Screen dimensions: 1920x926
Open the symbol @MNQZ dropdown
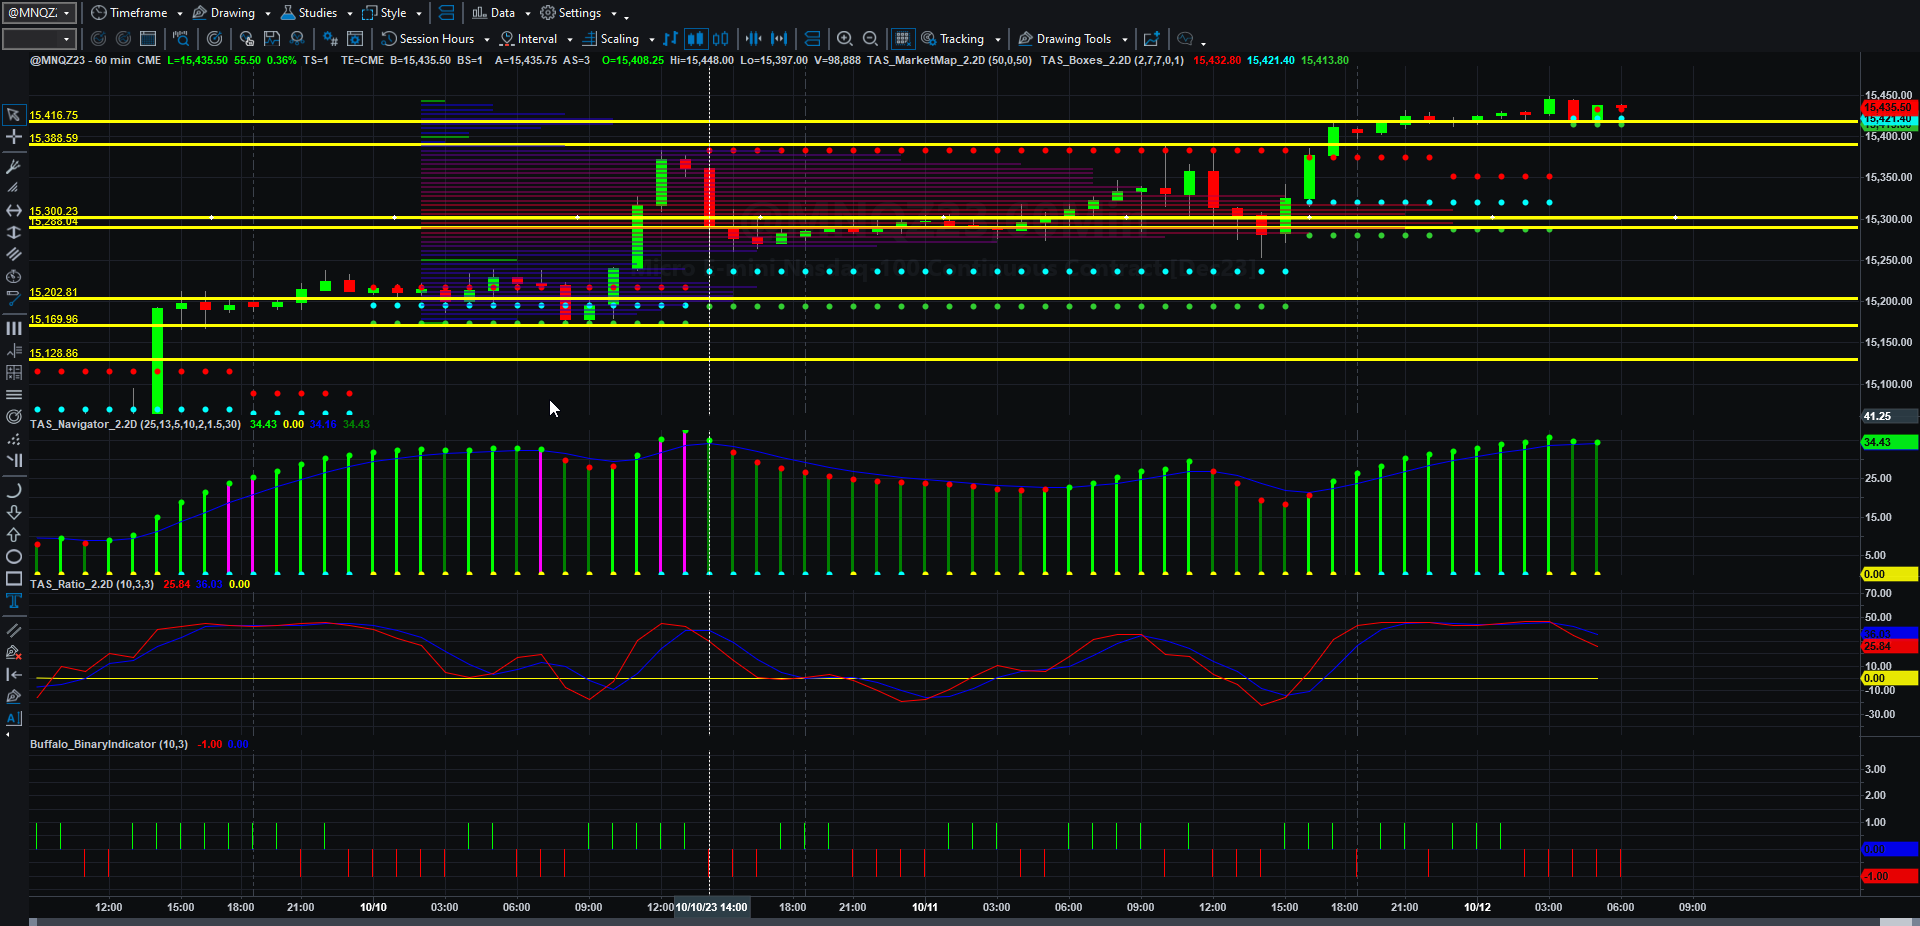(39, 12)
